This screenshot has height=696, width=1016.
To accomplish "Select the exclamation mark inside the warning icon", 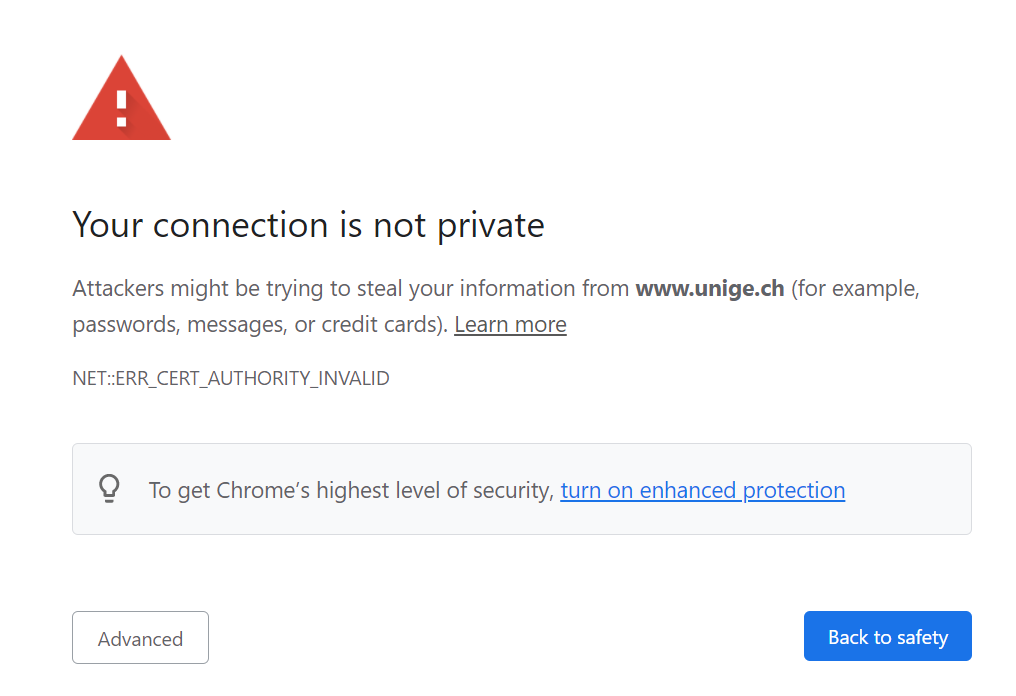I will (121, 107).
